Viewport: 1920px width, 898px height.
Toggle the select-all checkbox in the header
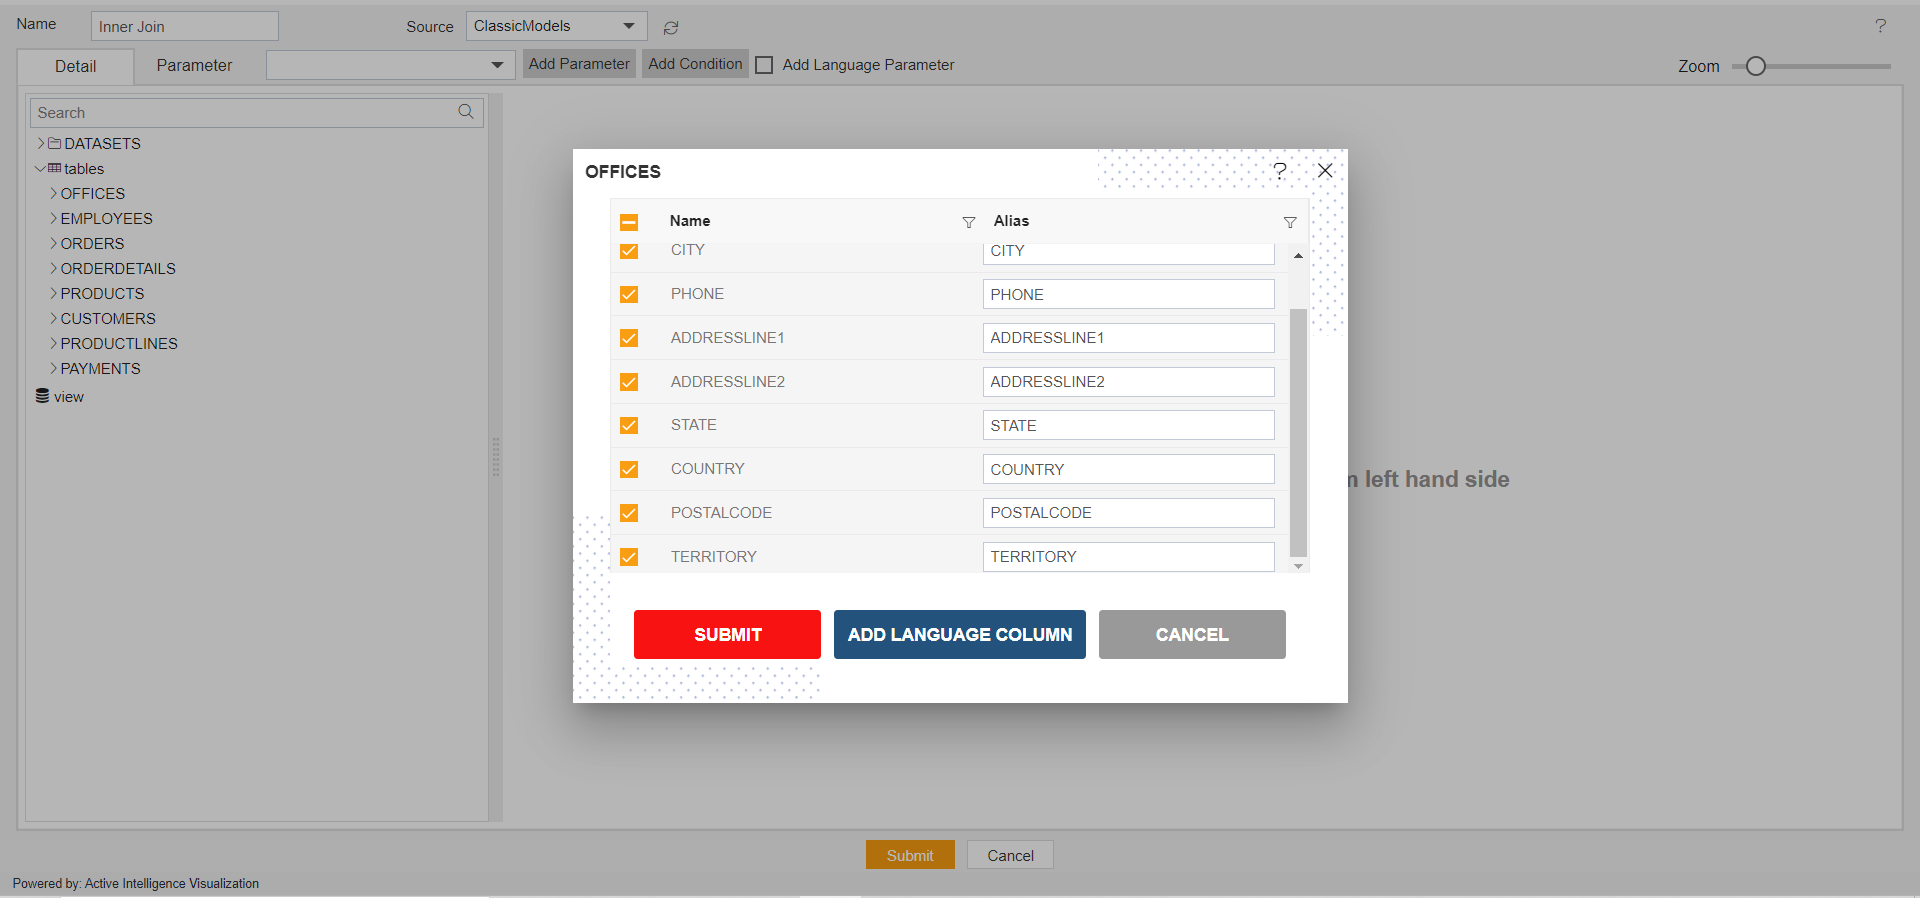(629, 222)
